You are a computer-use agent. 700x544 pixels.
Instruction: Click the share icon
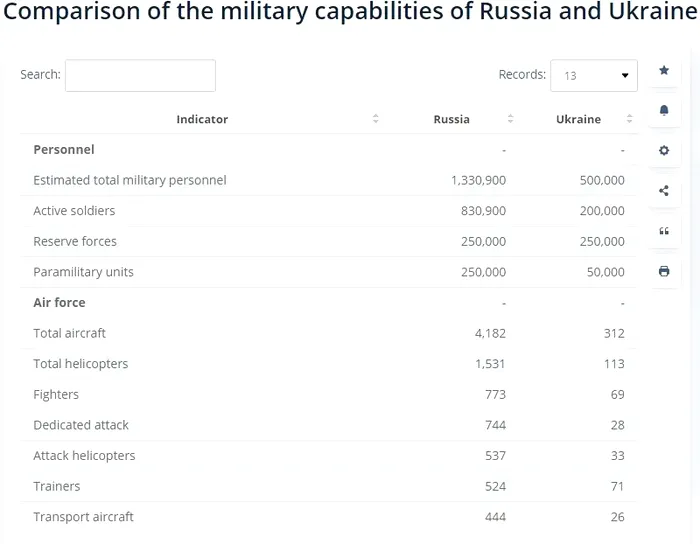pyautogui.click(x=664, y=191)
